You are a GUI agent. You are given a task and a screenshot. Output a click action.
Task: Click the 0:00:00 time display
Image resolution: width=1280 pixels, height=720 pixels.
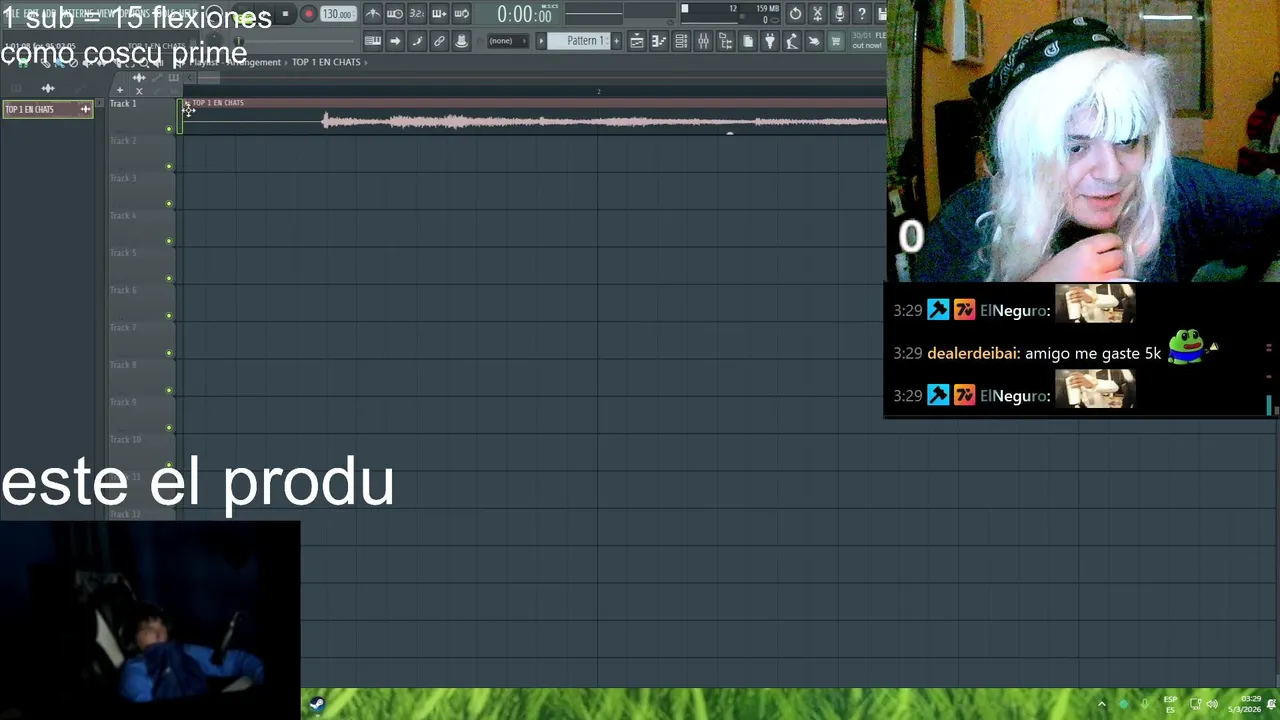click(524, 15)
